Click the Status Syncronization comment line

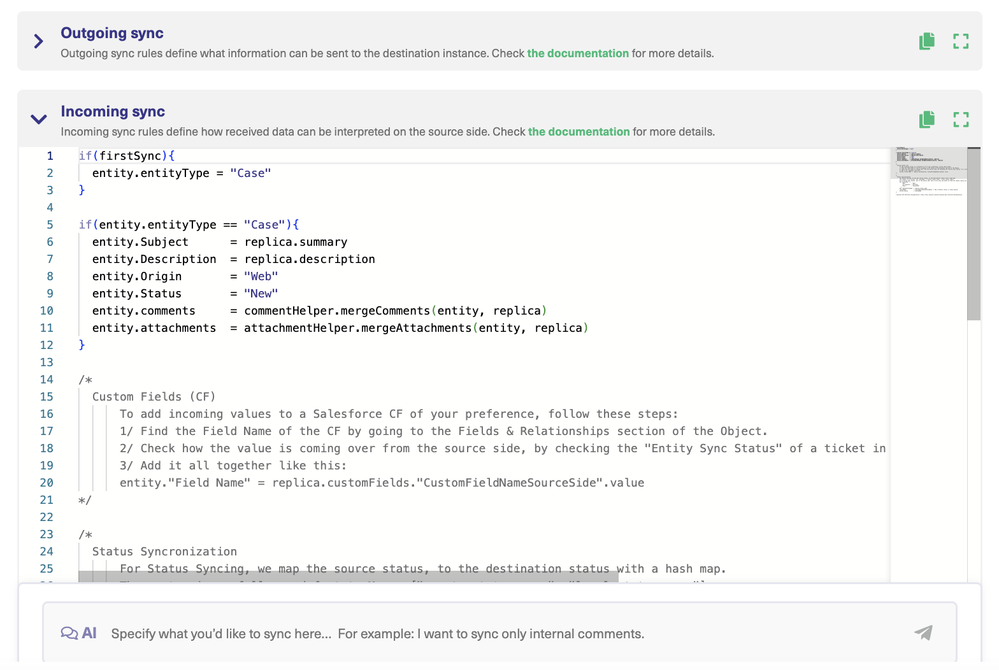[x=164, y=552]
